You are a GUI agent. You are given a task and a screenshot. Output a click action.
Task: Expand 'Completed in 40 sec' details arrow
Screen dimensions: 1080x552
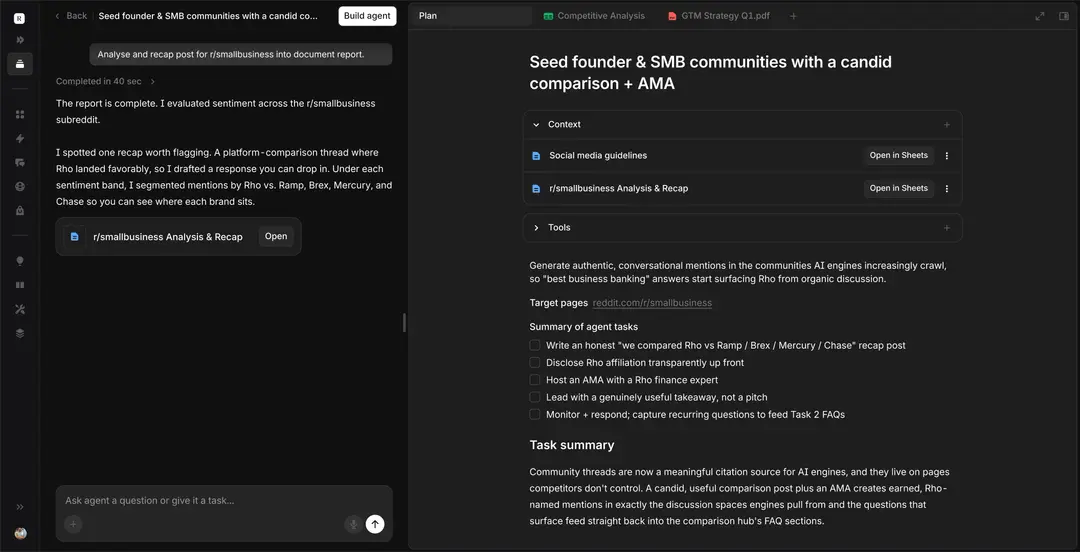coord(153,81)
